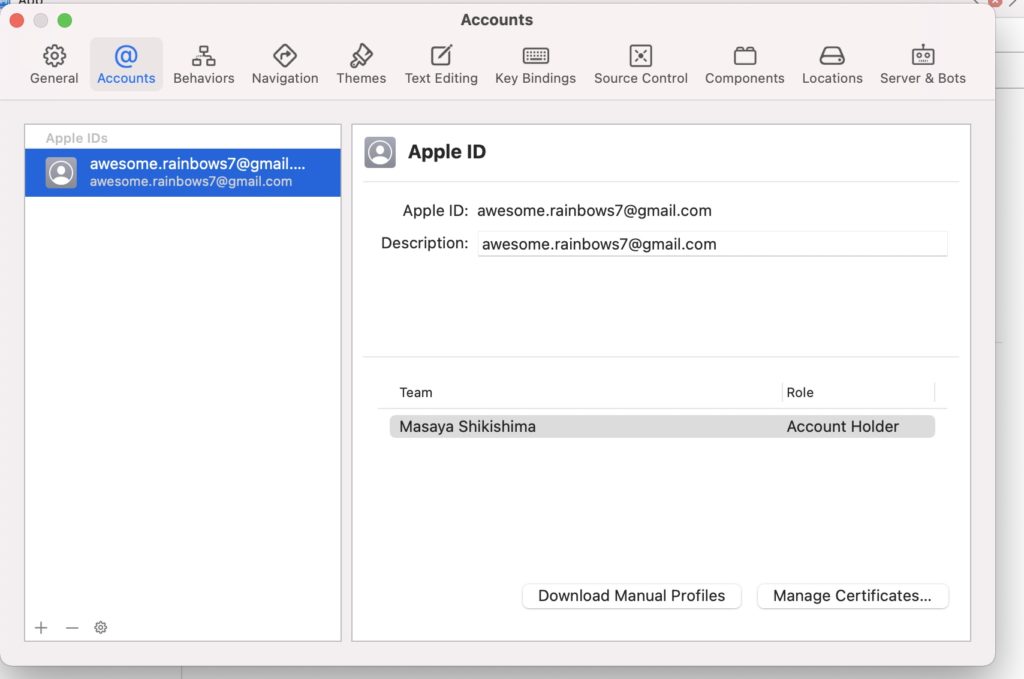Open Key Bindings preferences
The image size is (1024, 679).
click(x=536, y=65)
